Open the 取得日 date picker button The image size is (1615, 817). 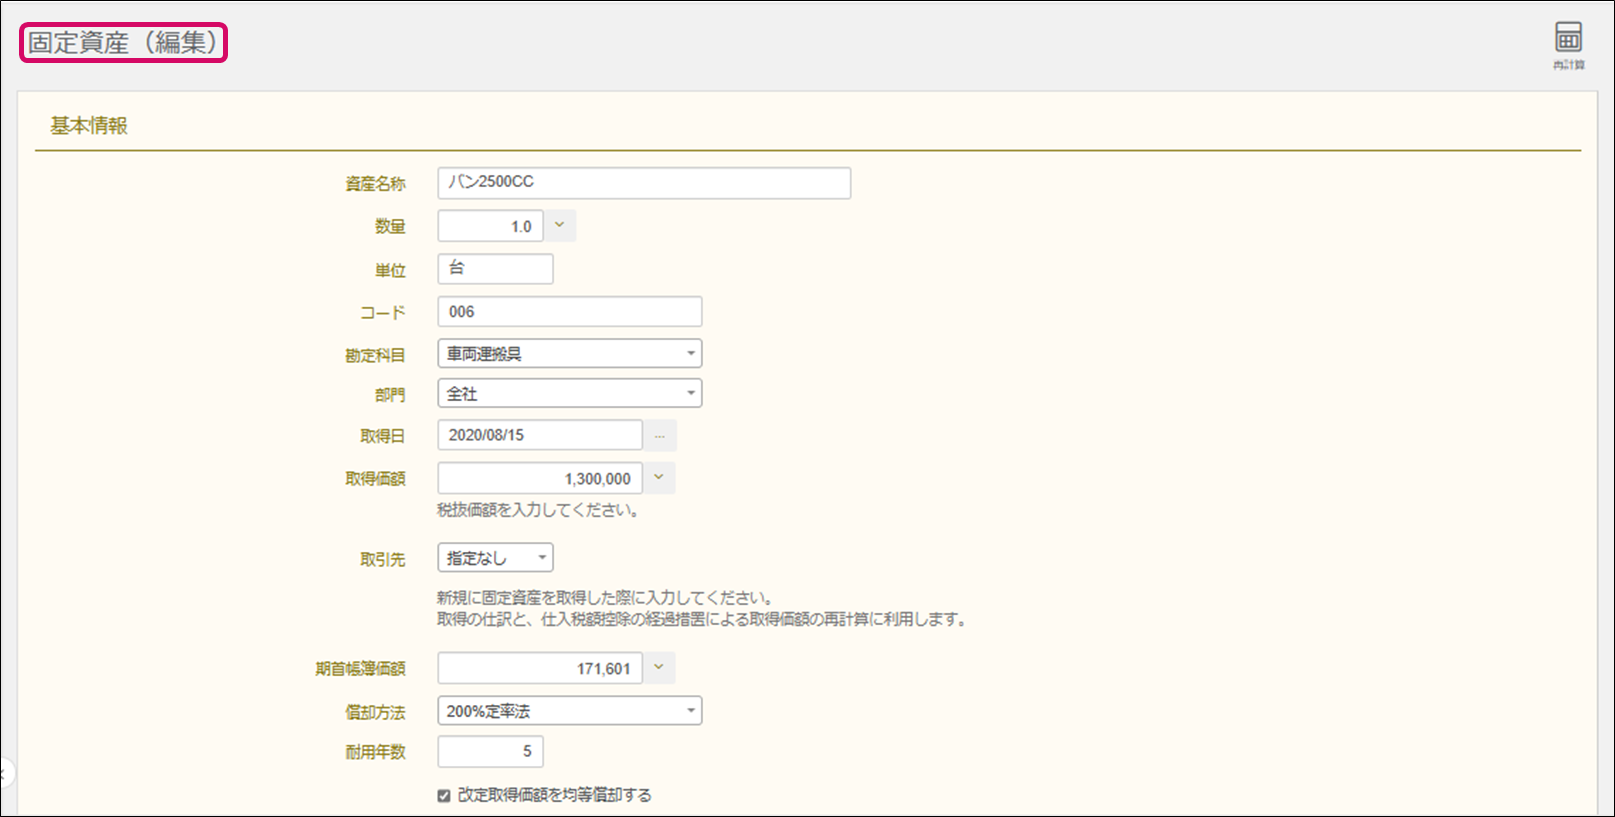(659, 436)
